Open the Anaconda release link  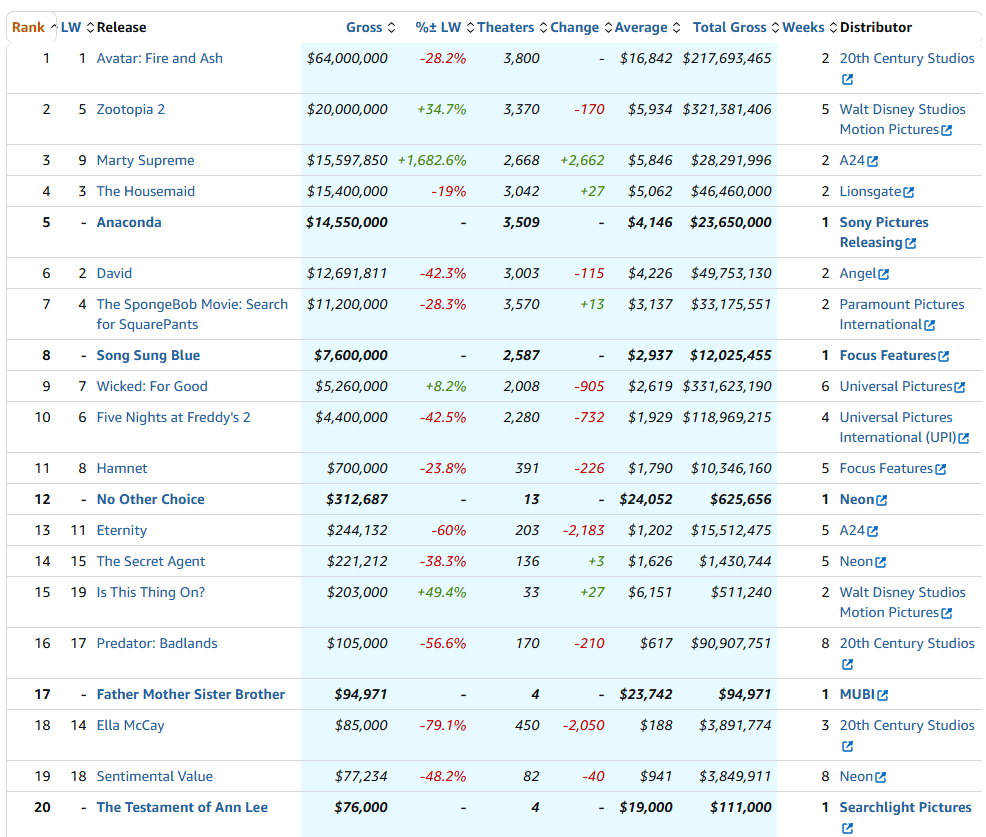coord(128,222)
